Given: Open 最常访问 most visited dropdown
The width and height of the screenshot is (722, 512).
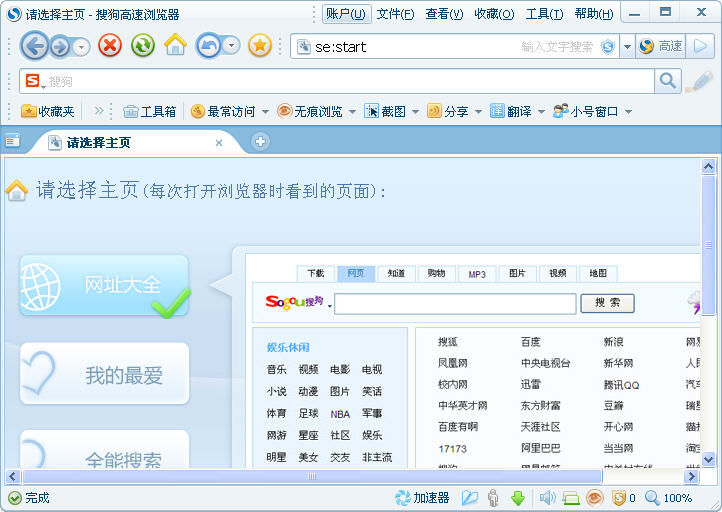Looking at the screenshot, I should (x=229, y=111).
